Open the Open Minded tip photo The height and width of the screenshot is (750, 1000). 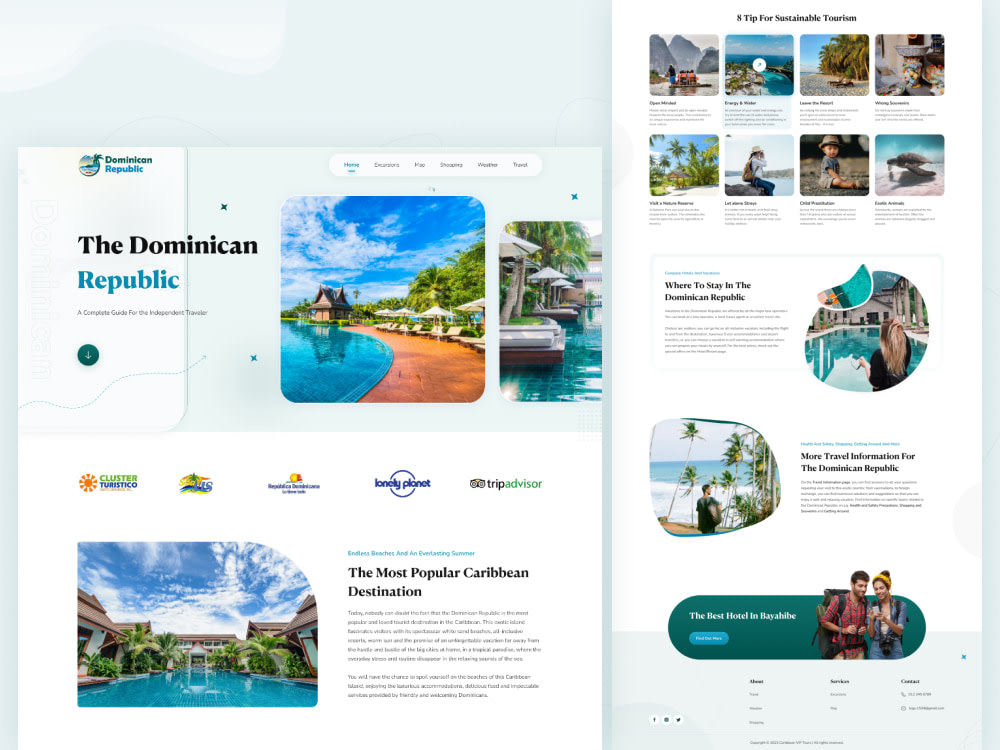click(x=684, y=64)
